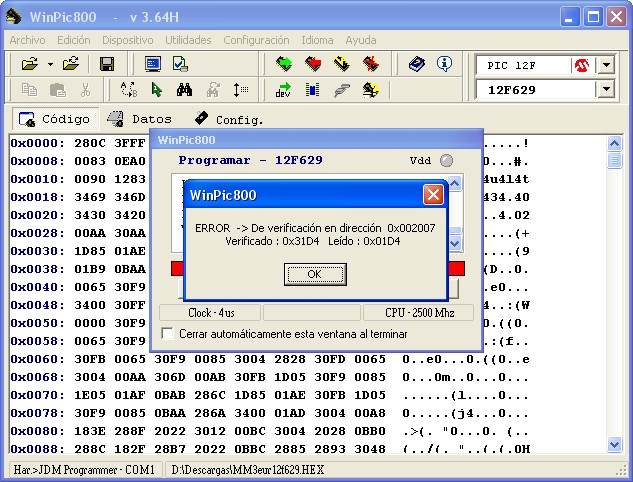The image size is (633, 482).
Task: Open the Archivo menu
Action: (x=27, y=40)
